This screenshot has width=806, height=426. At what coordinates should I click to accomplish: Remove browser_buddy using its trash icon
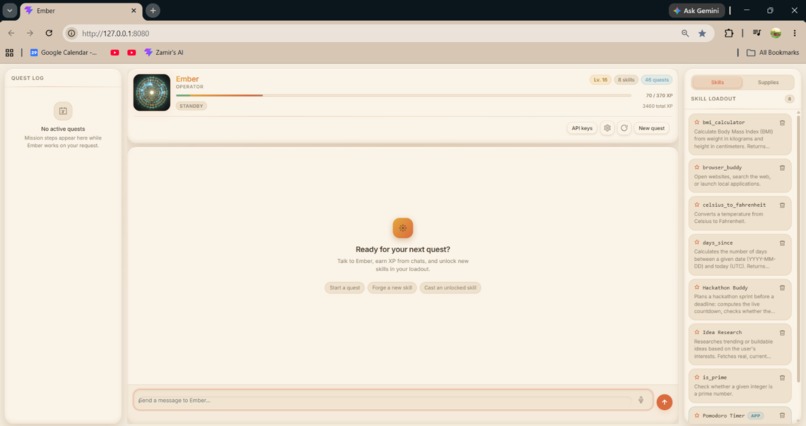[782, 168]
